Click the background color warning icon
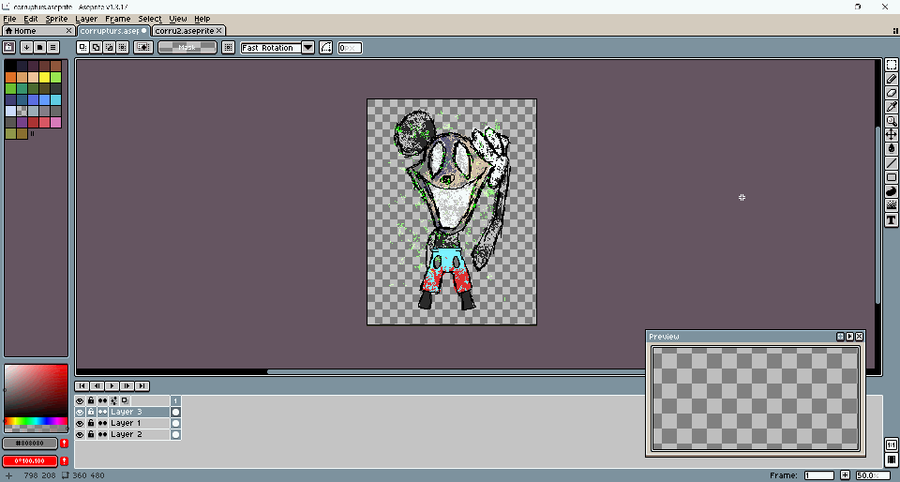This screenshot has height=482, width=900. [64, 461]
